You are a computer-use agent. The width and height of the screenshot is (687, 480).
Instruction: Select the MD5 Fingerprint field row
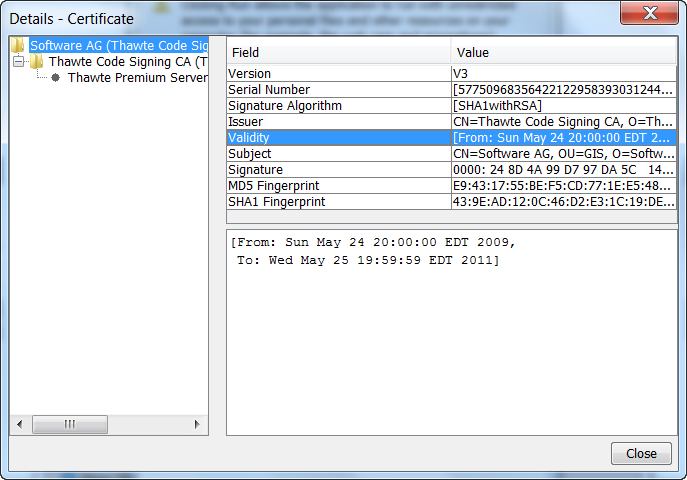click(x=452, y=186)
